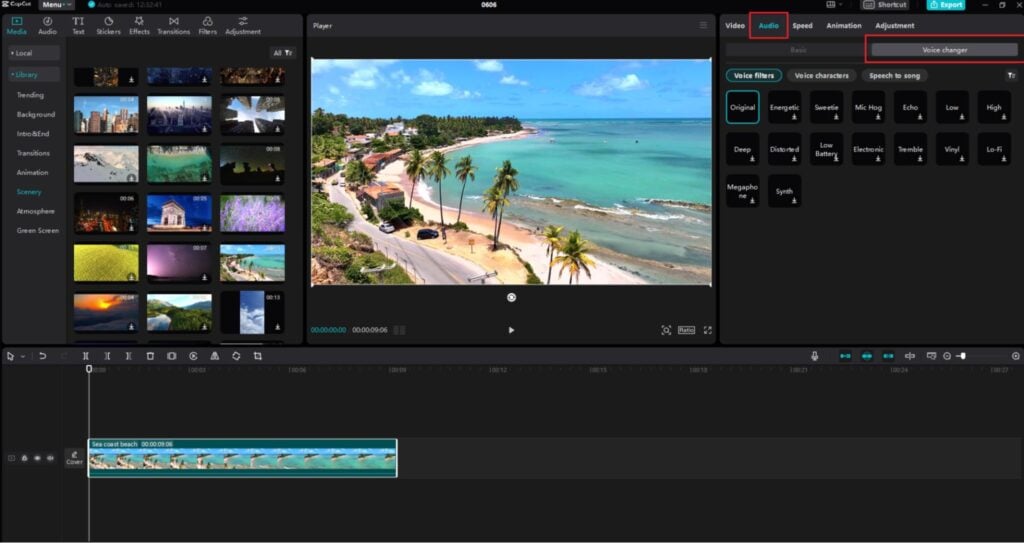The height and width of the screenshot is (543, 1024).
Task: Switch to the Speed tab
Action: (x=802, y=25)
